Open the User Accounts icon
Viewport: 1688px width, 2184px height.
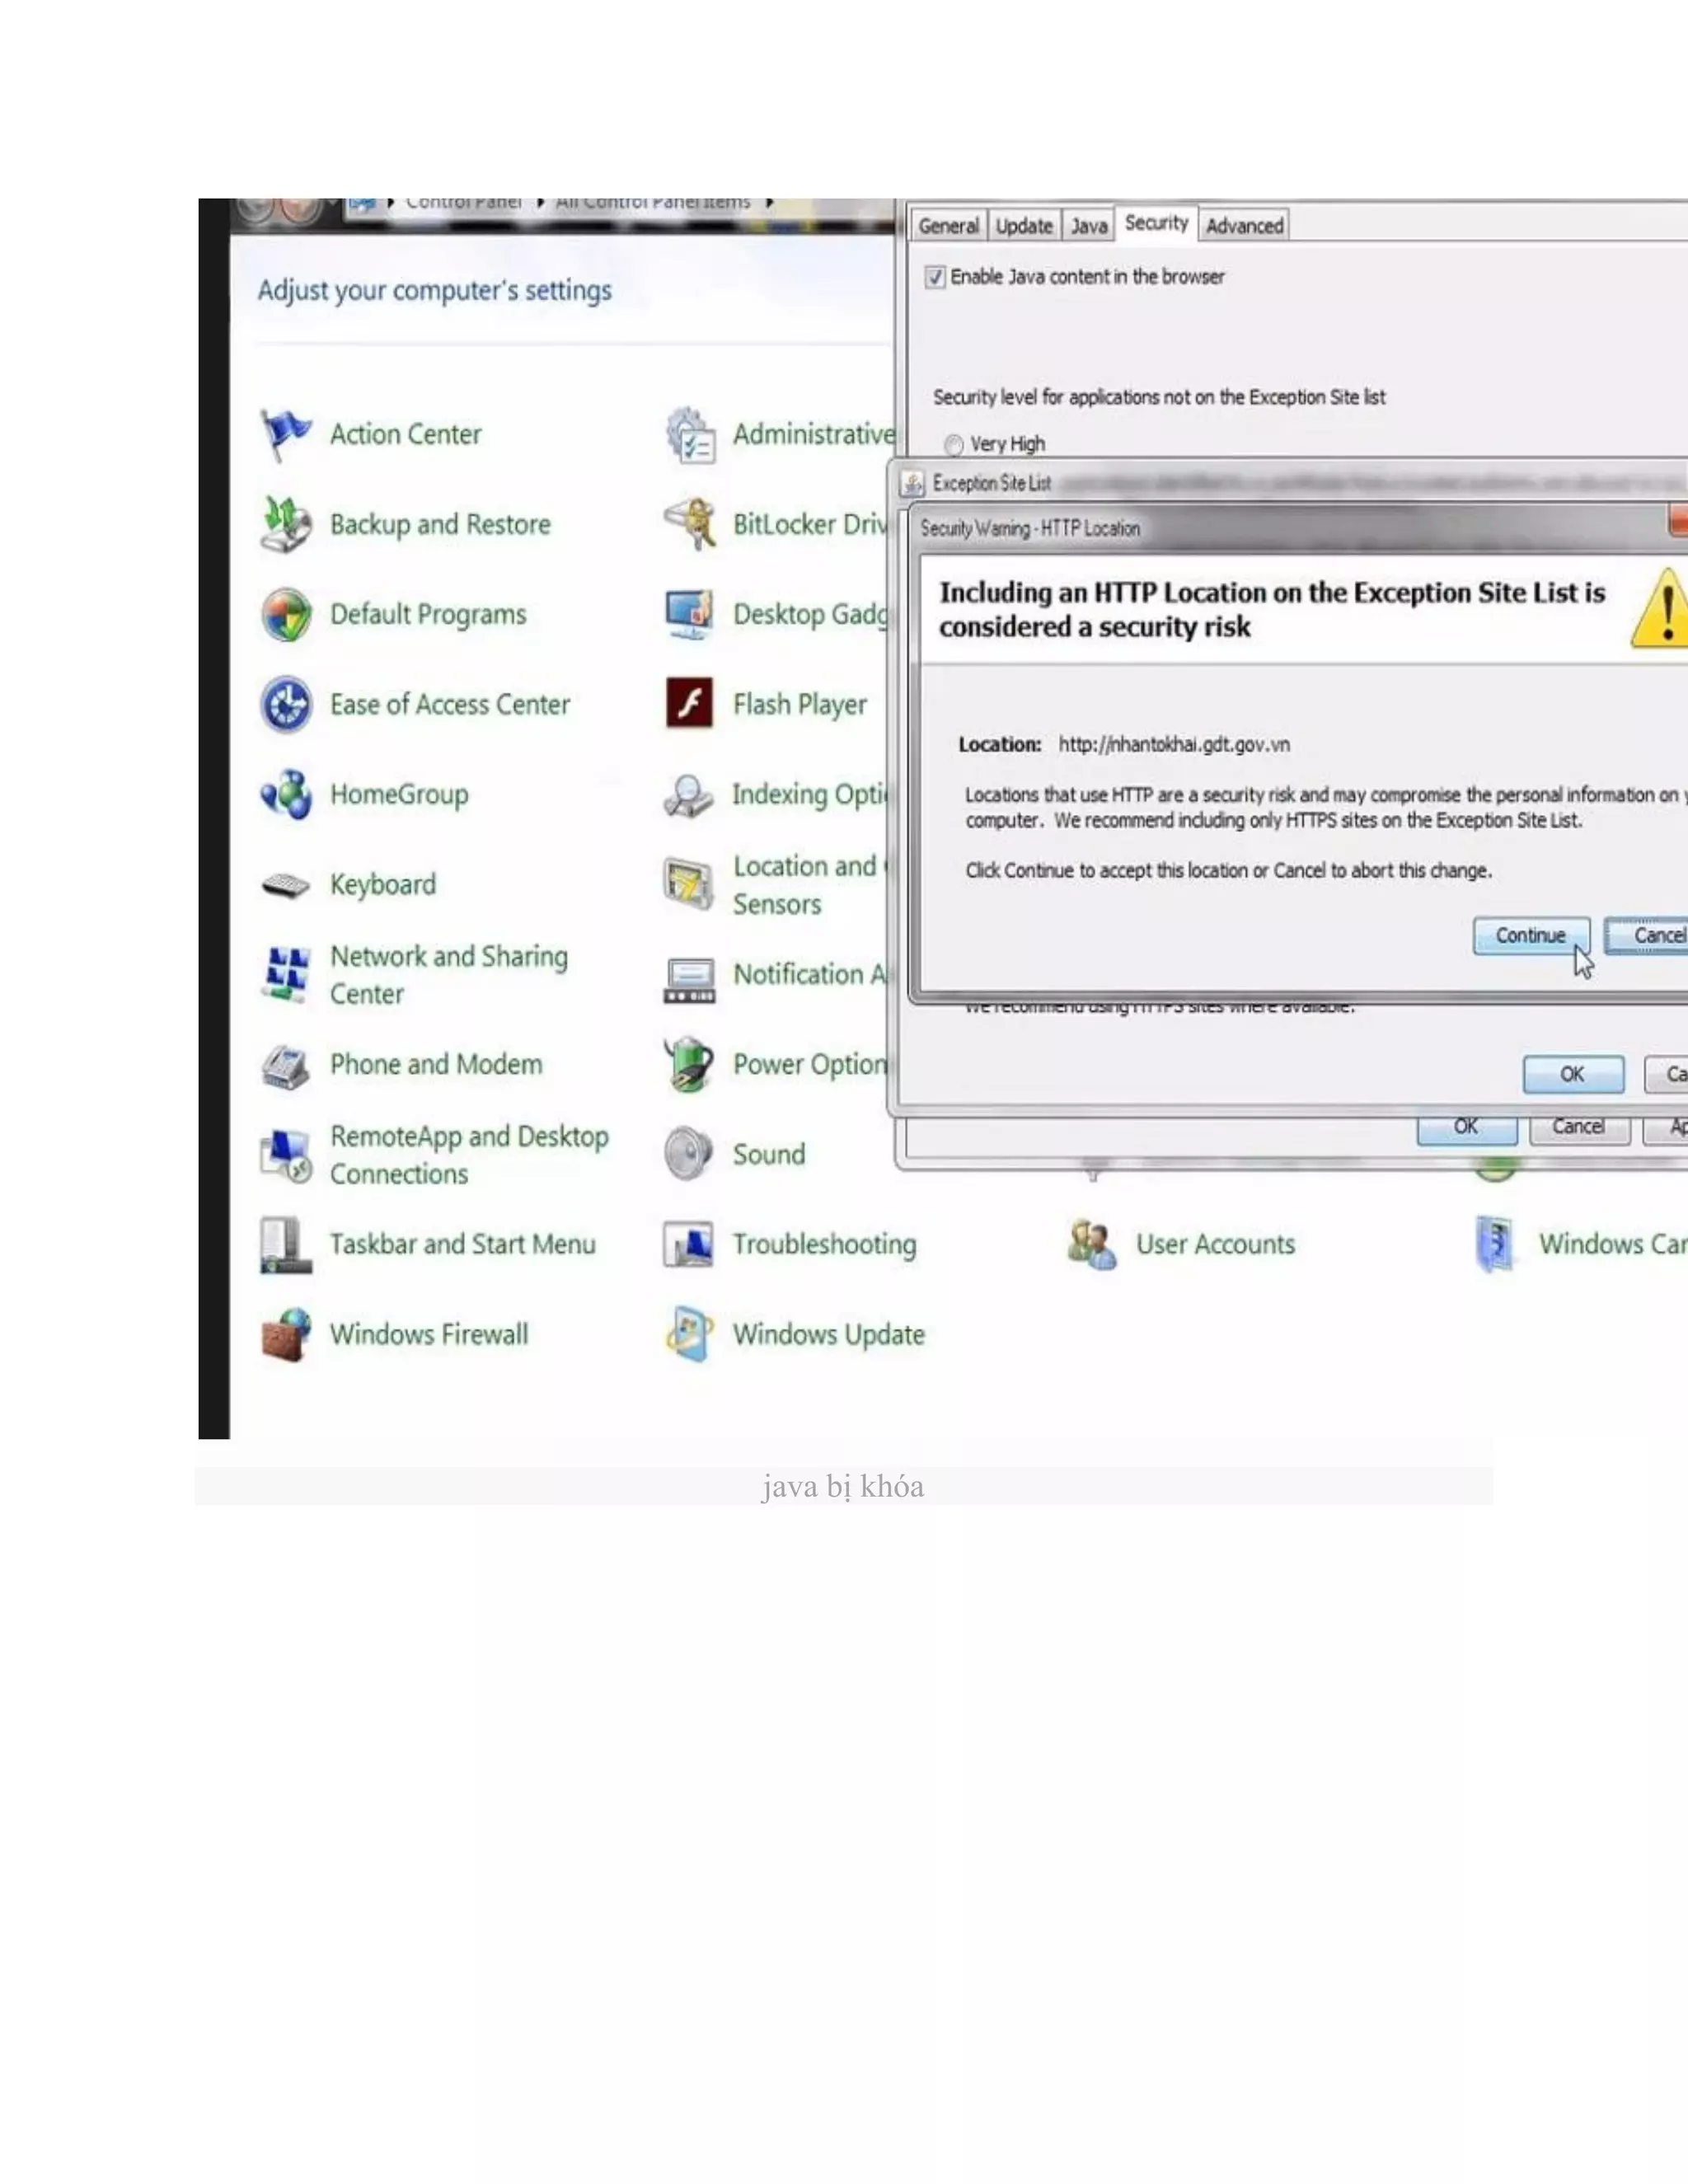pyautogui.click(x=1091, y=1245)
